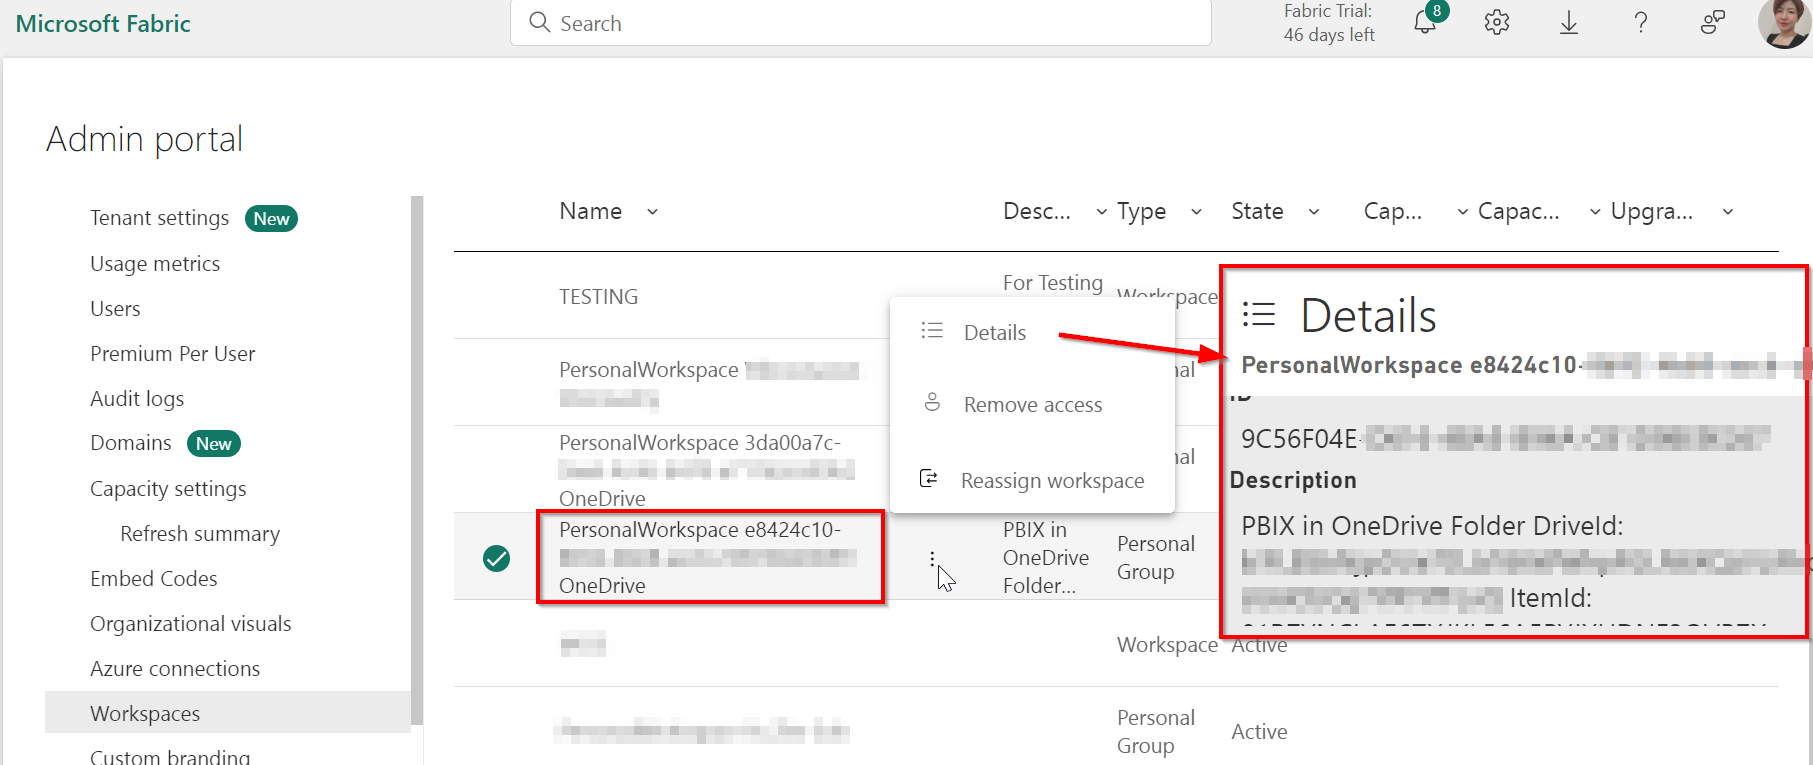Open the Type column dropdown arrow
The height and width of the screenshot is (765, 1813).
pos(1196,212)
